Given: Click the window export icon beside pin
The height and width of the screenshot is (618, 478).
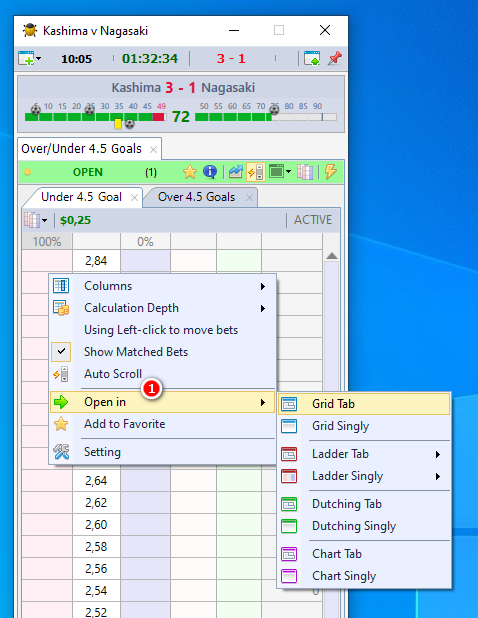Looking at the screenshot, I should click(x=312, y=58).
